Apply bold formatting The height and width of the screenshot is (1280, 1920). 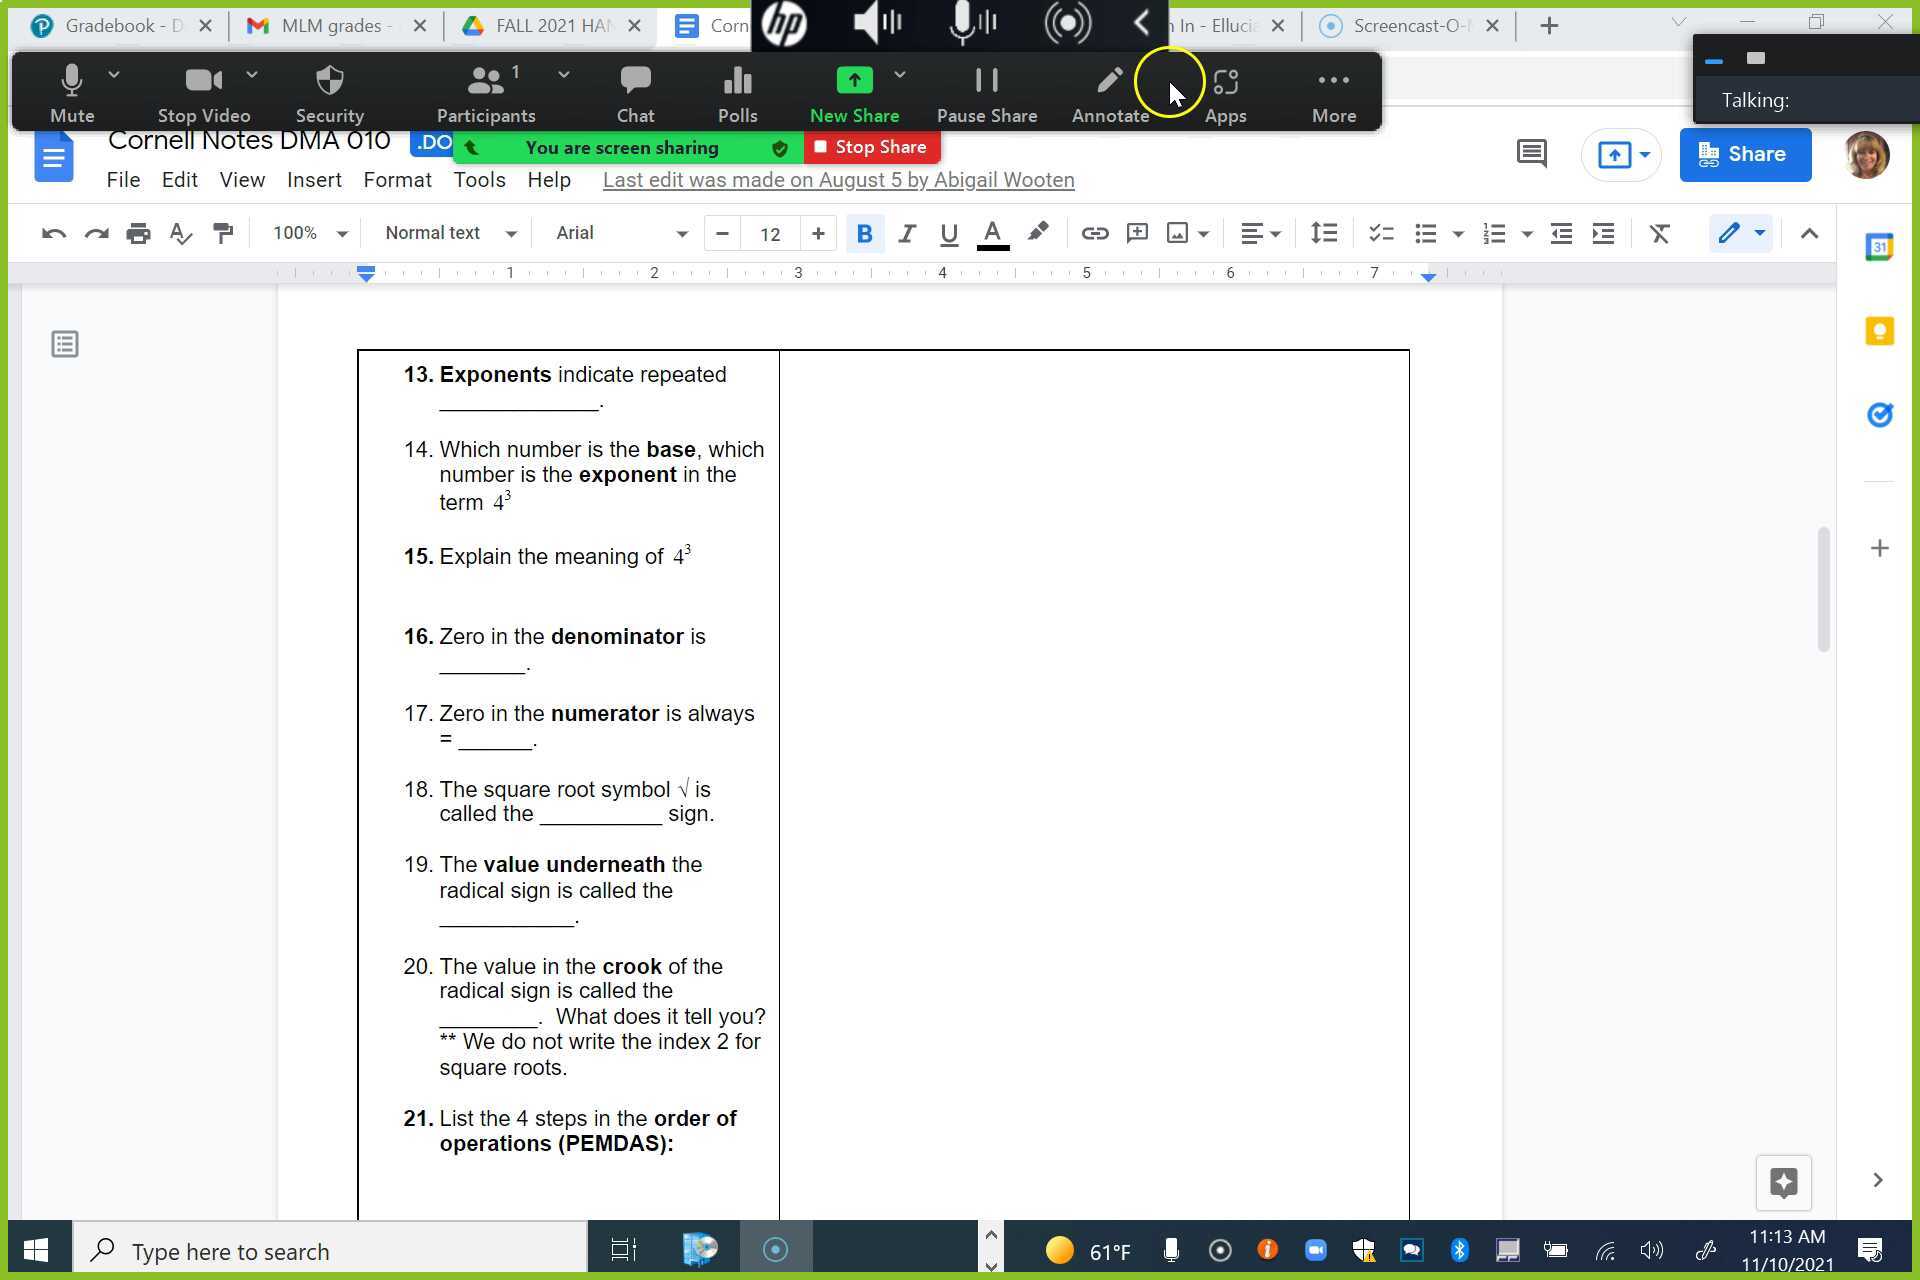tap(864, 233)
